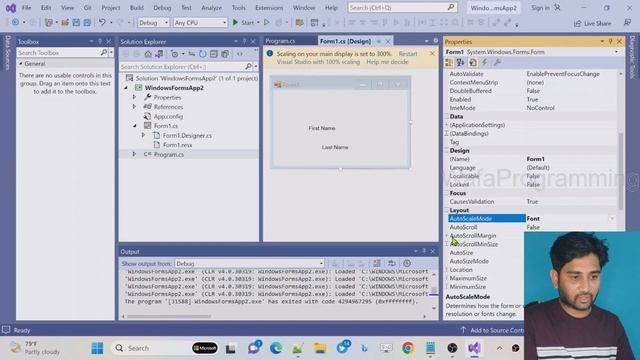
Task: Click Show All Files icon in Solution Explorer
Action: point(225,54)
